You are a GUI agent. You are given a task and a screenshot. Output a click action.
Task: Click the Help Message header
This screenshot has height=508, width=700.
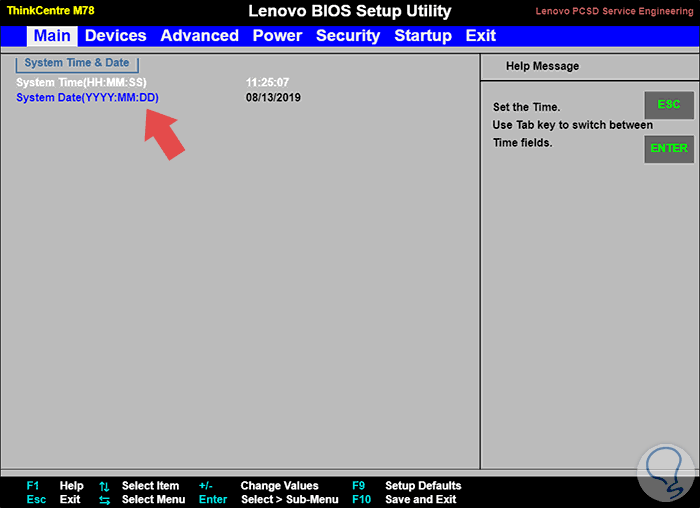(x=542, y=66)
